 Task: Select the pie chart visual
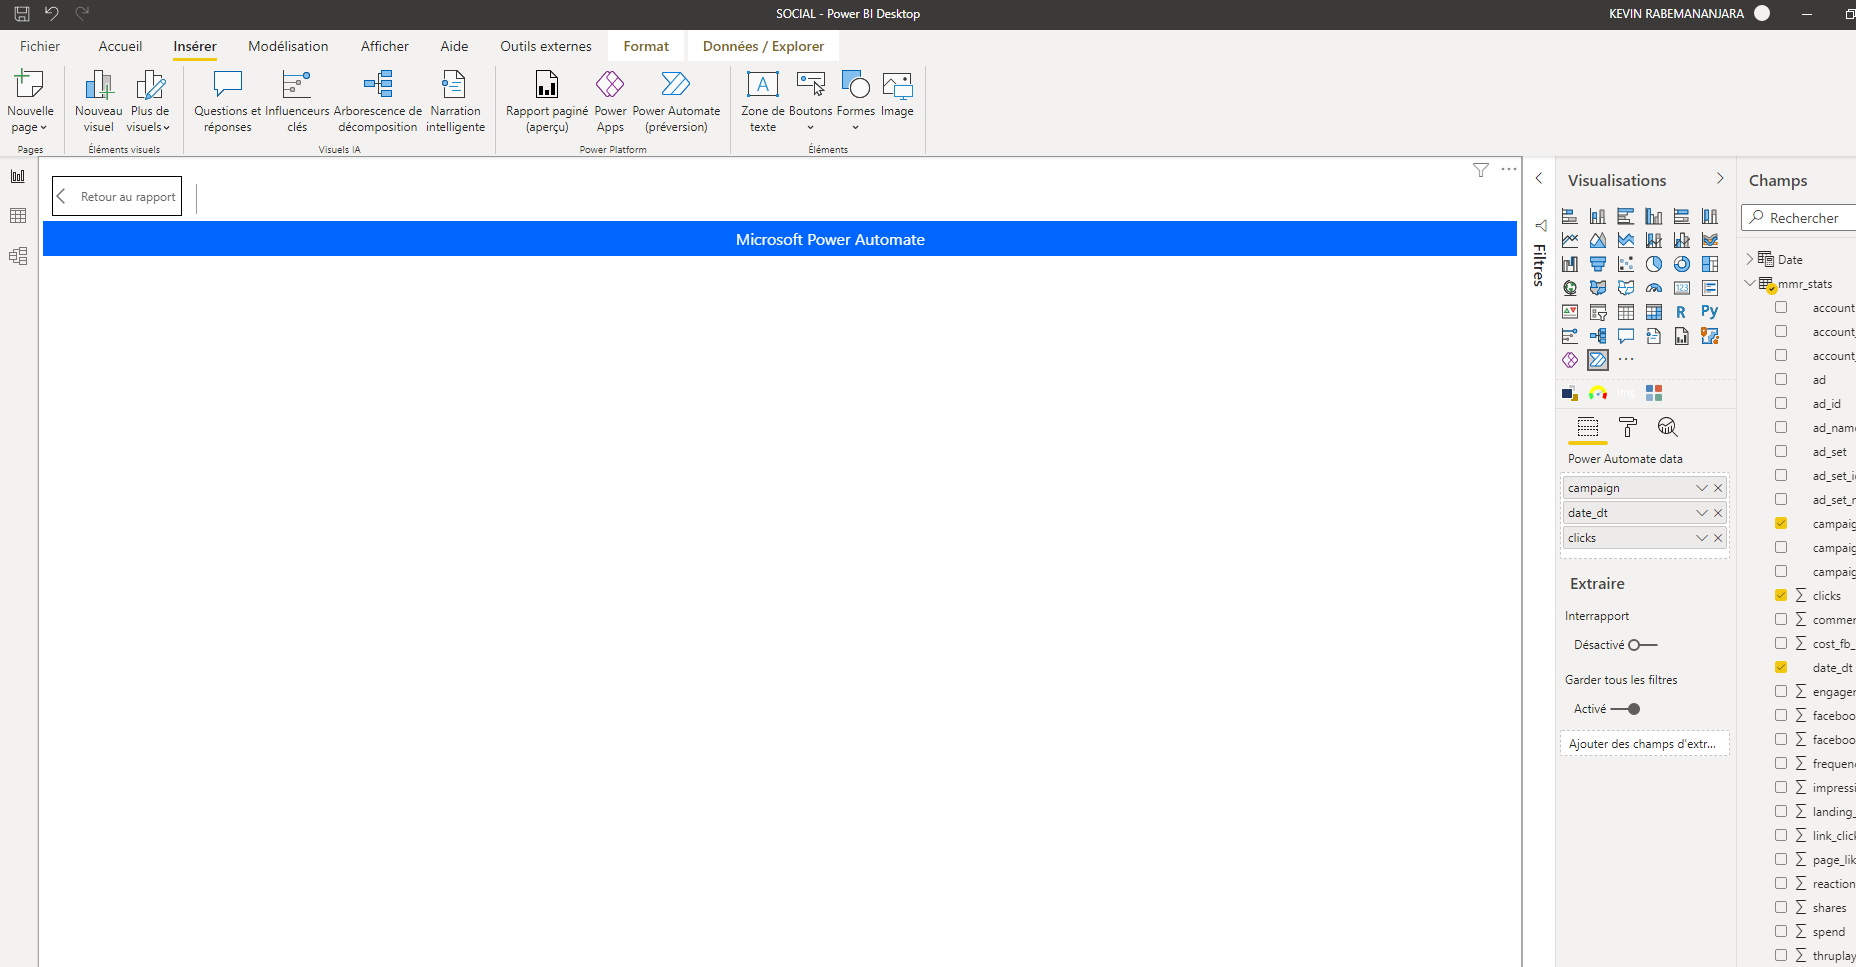coord(1654,264)
